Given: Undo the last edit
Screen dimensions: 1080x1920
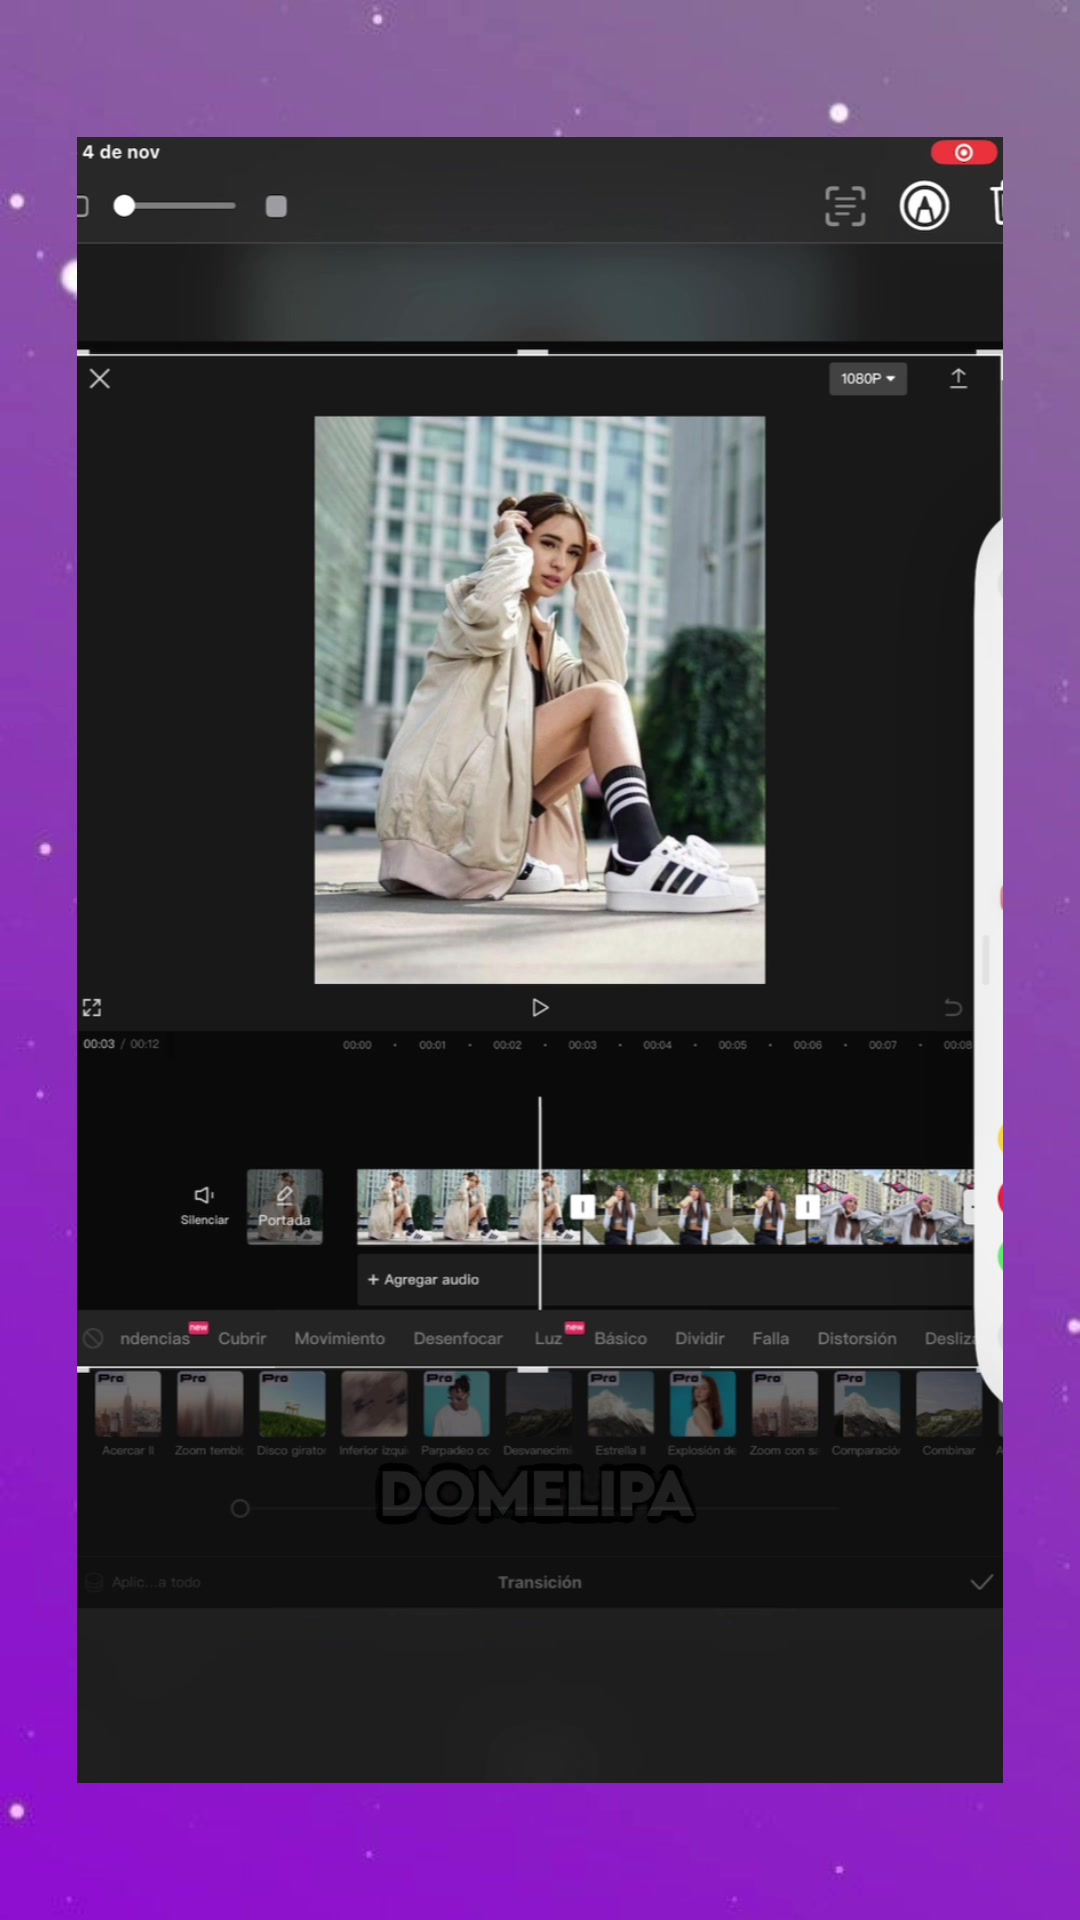Looking at the screenshot, I should pos(953,1007).
